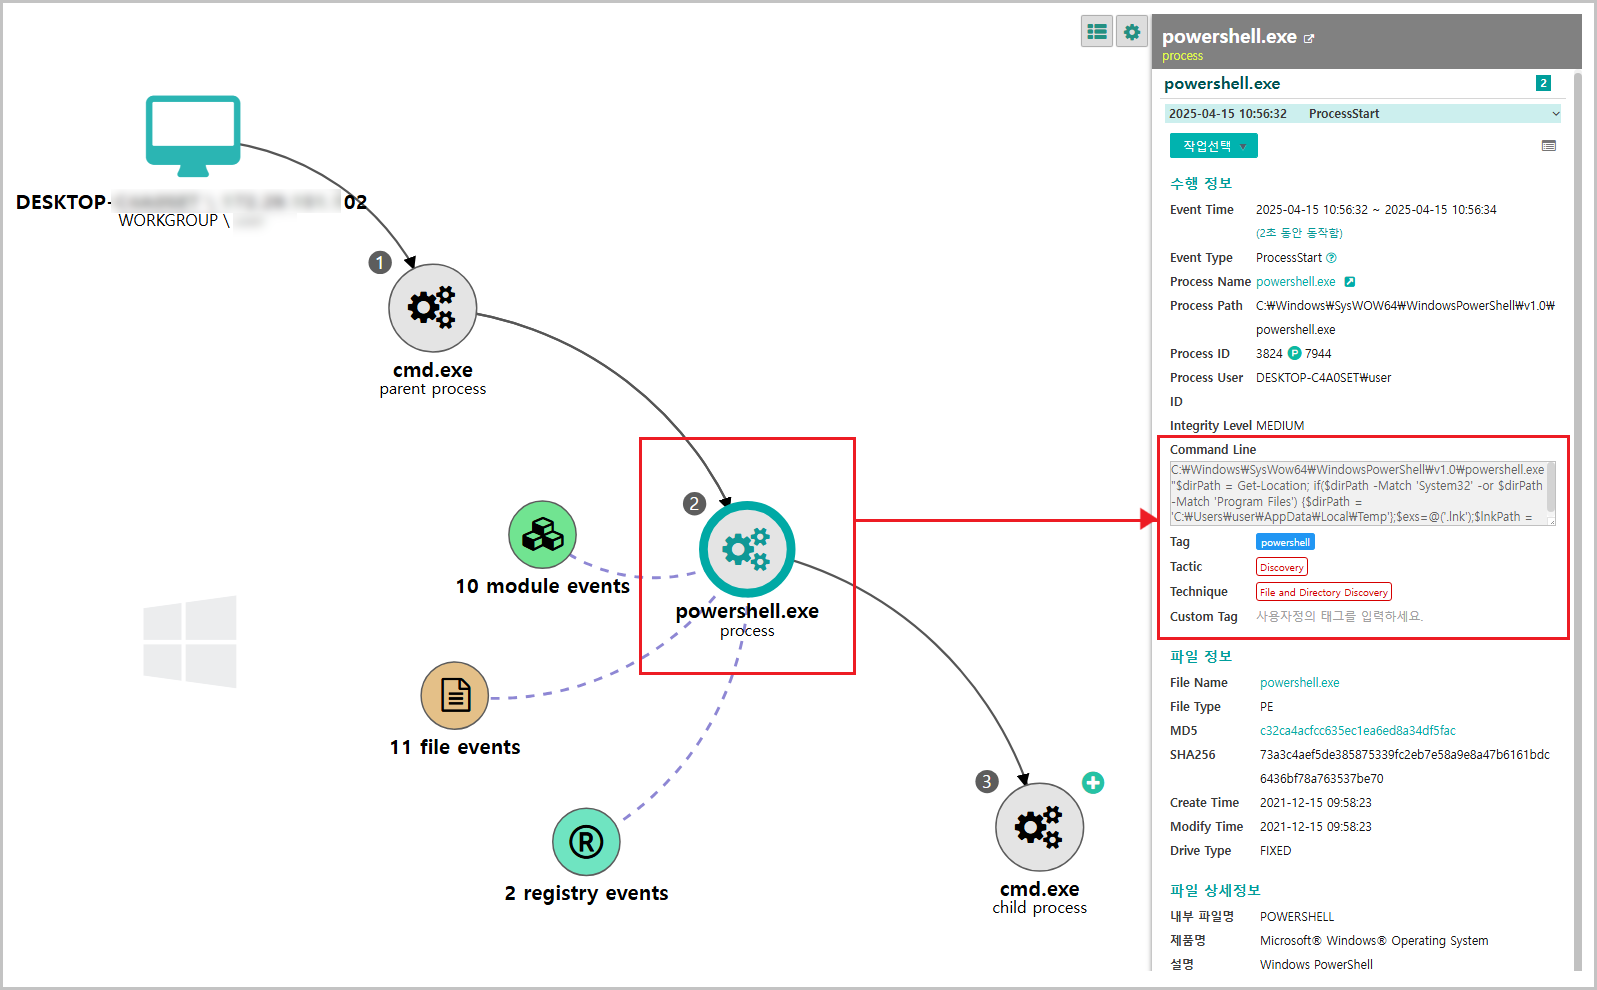Select the desktop computer host node
Viewport: 1597px width, 990px height.
[193, 136]
